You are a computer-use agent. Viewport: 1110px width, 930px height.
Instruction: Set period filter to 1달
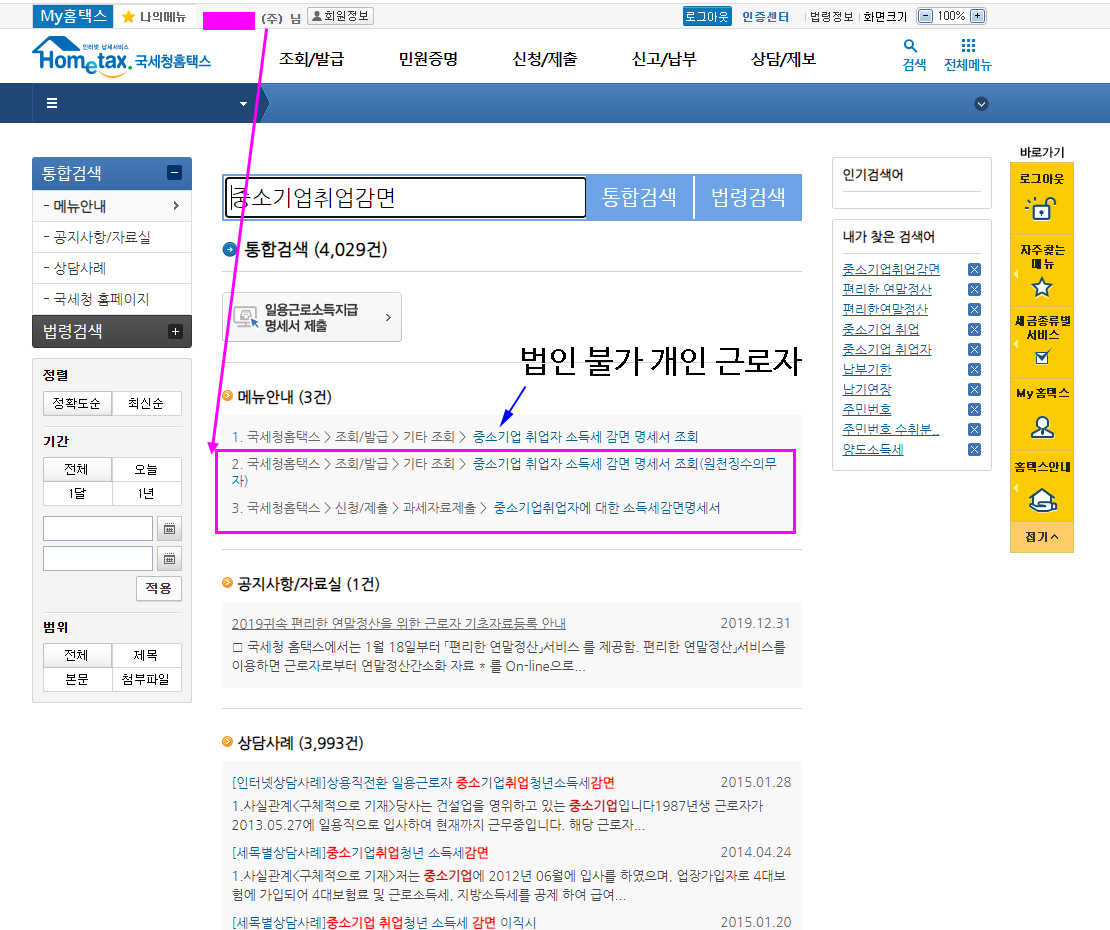[x=77, y=493]
